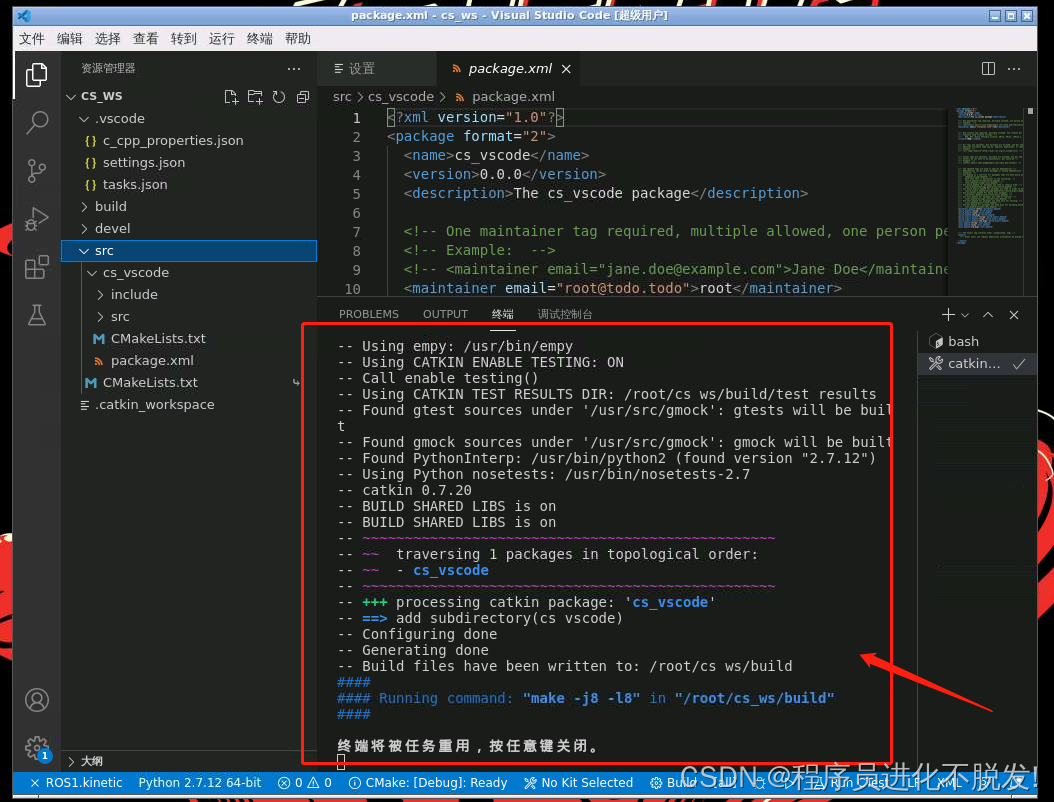This screenshot has height=802, width=1054.
Task: Split the editor to the right
Action: [x=988, y=69]
